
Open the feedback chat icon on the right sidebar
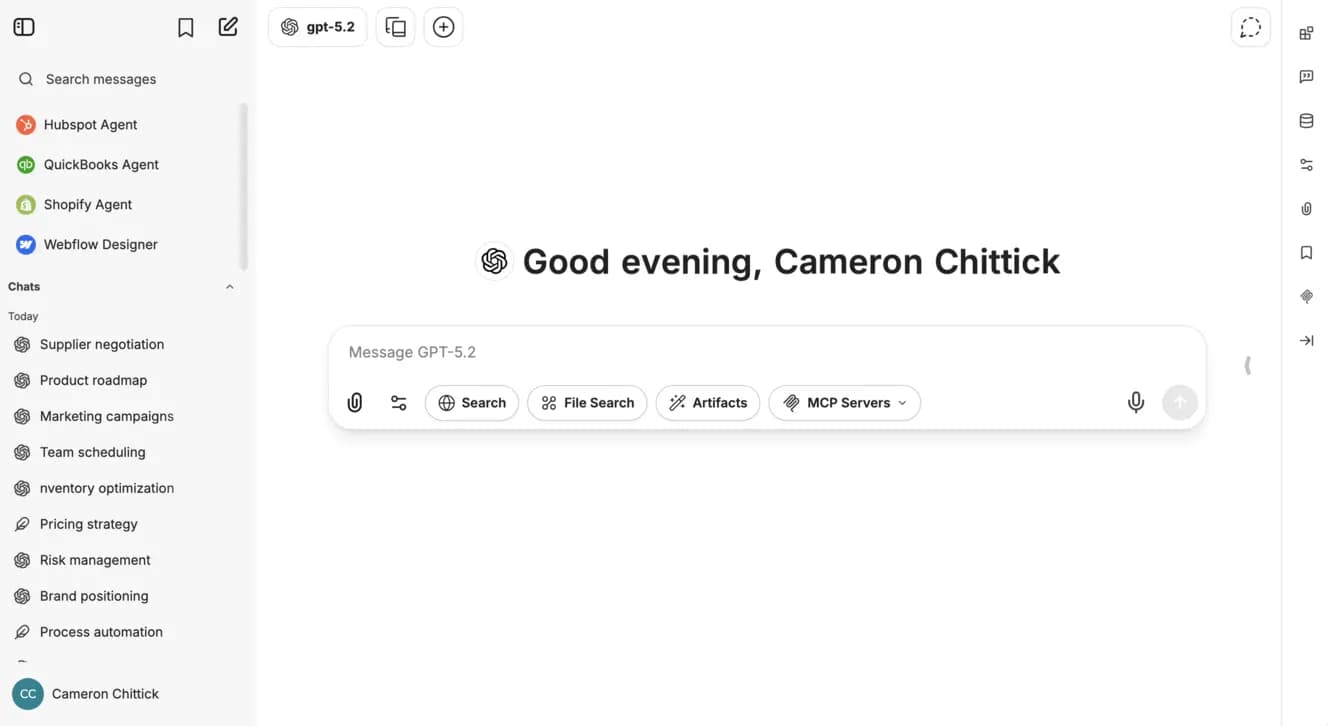1306,76
